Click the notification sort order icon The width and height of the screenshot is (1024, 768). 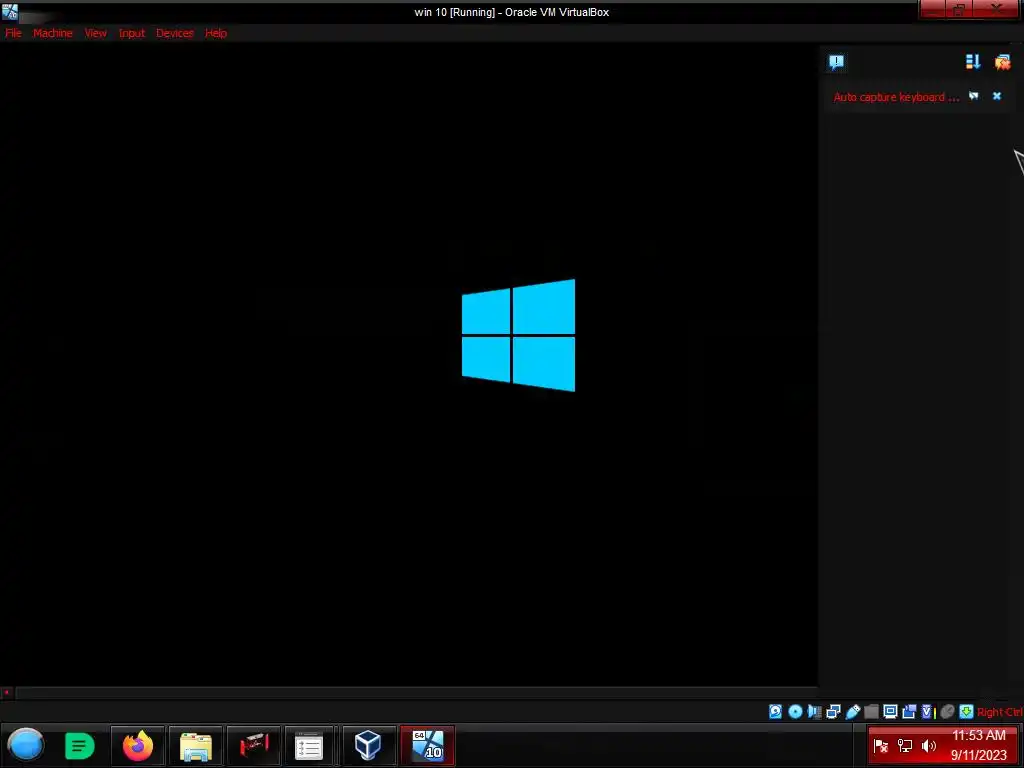pos(973,61)
